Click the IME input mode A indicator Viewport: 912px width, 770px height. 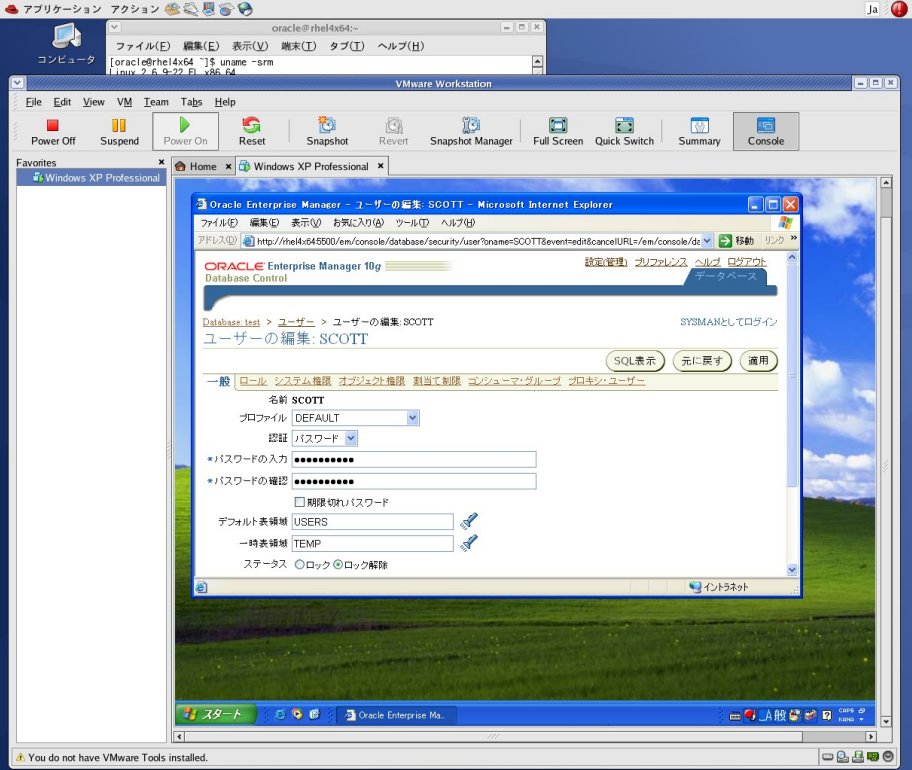coord(767,715)
